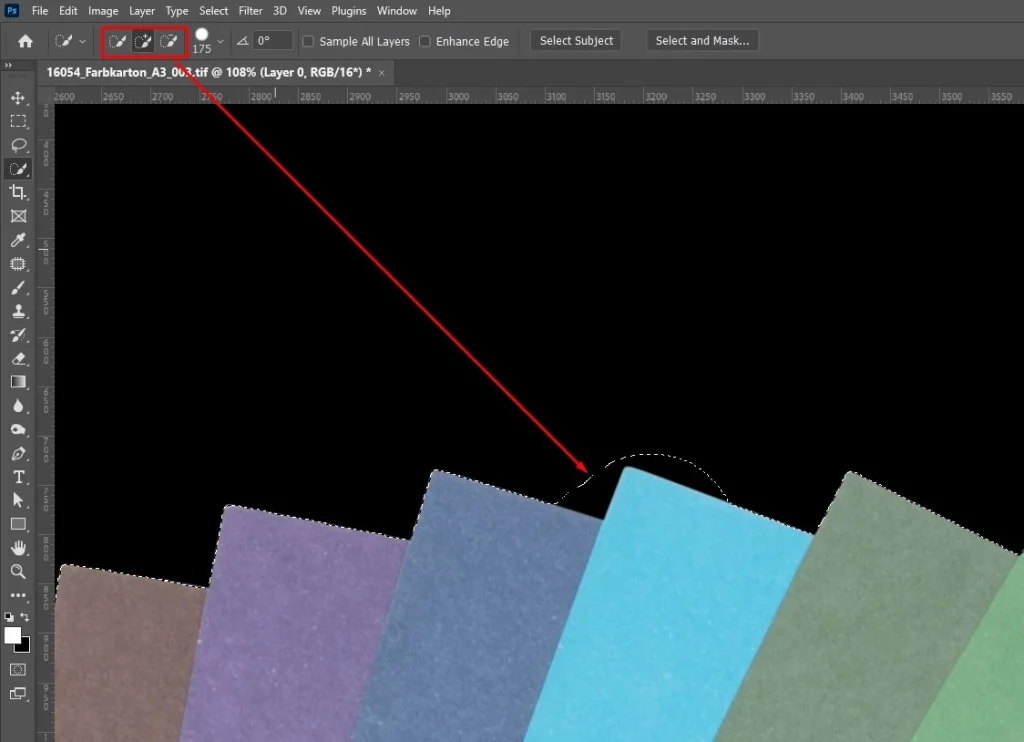The height and width of the screenshot is (742, 1024).
Task: Enable Sample All Layers checkbox
Action: pos(308,42)
